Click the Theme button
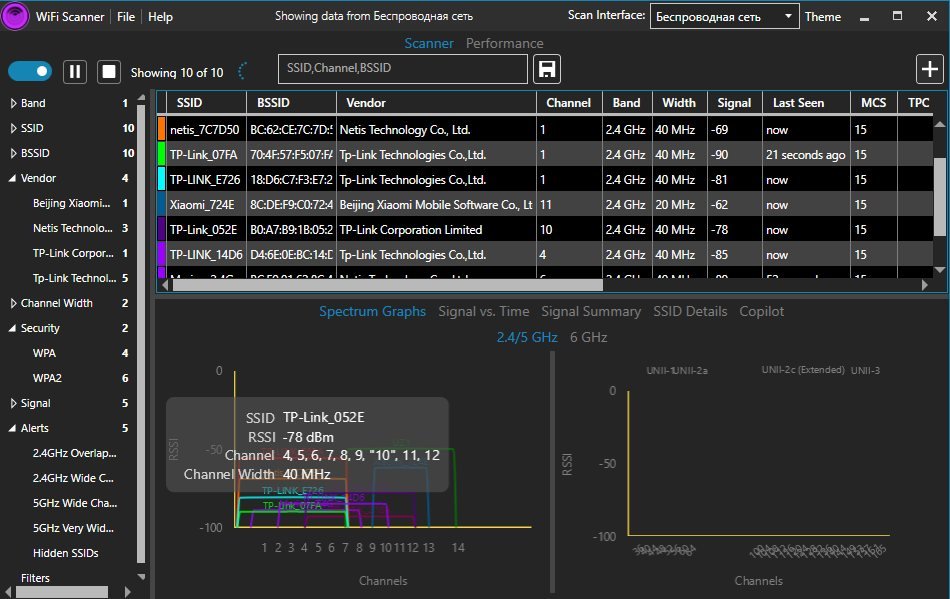950x599 pixels. [x=823, y=17]
